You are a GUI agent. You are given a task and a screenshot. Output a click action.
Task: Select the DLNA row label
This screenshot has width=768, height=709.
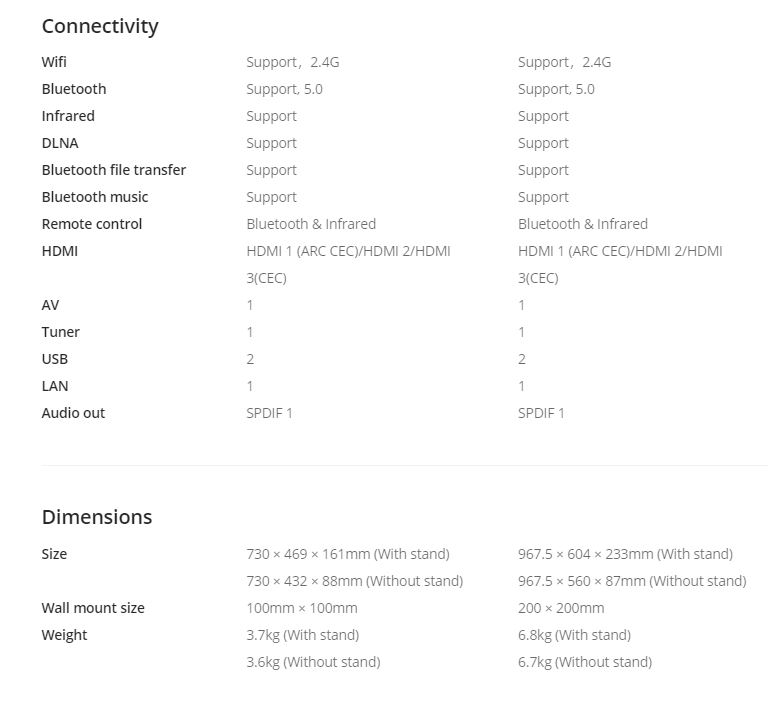point(60,143)
